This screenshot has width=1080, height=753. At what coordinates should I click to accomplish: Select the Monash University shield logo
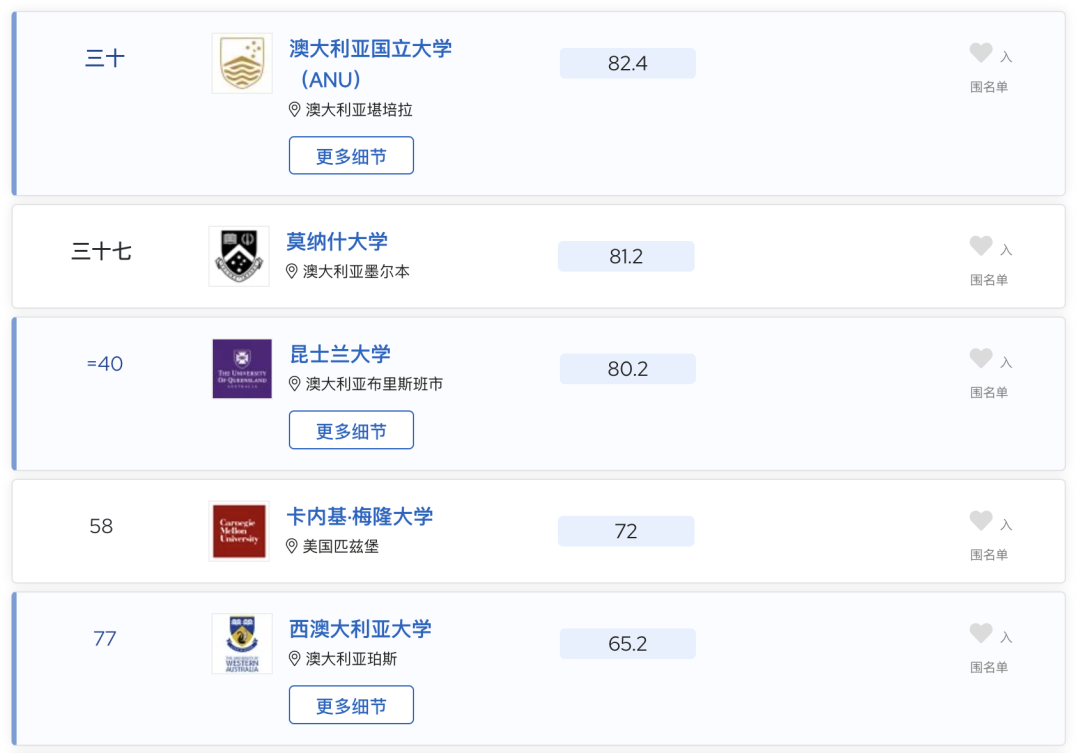point(239,256)
